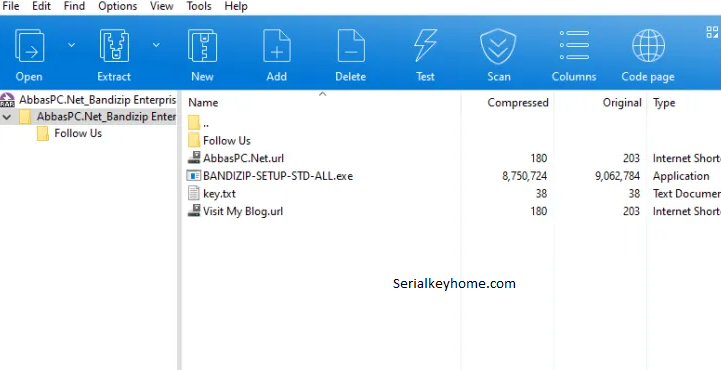The width and height of the screenshot is (721, 370).
Task: Click the grid view icon at toolbar edge
Action: pos(712,32)
